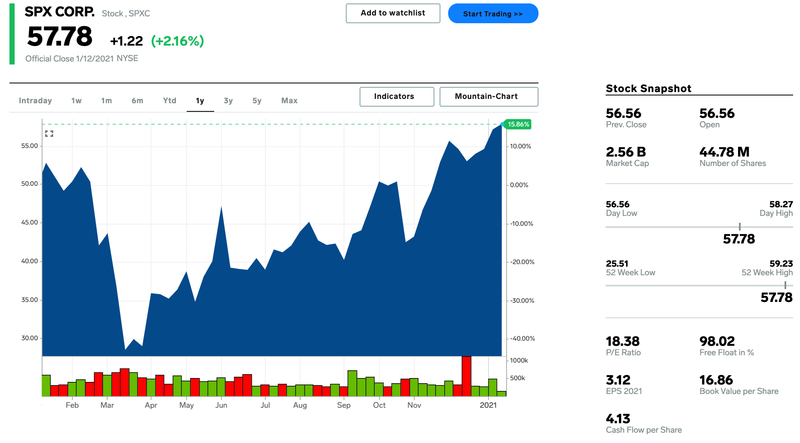Select the 1y time range tab
Viewport: 800px width, 443px height.
pyautogui.click(x=200, y=101)
